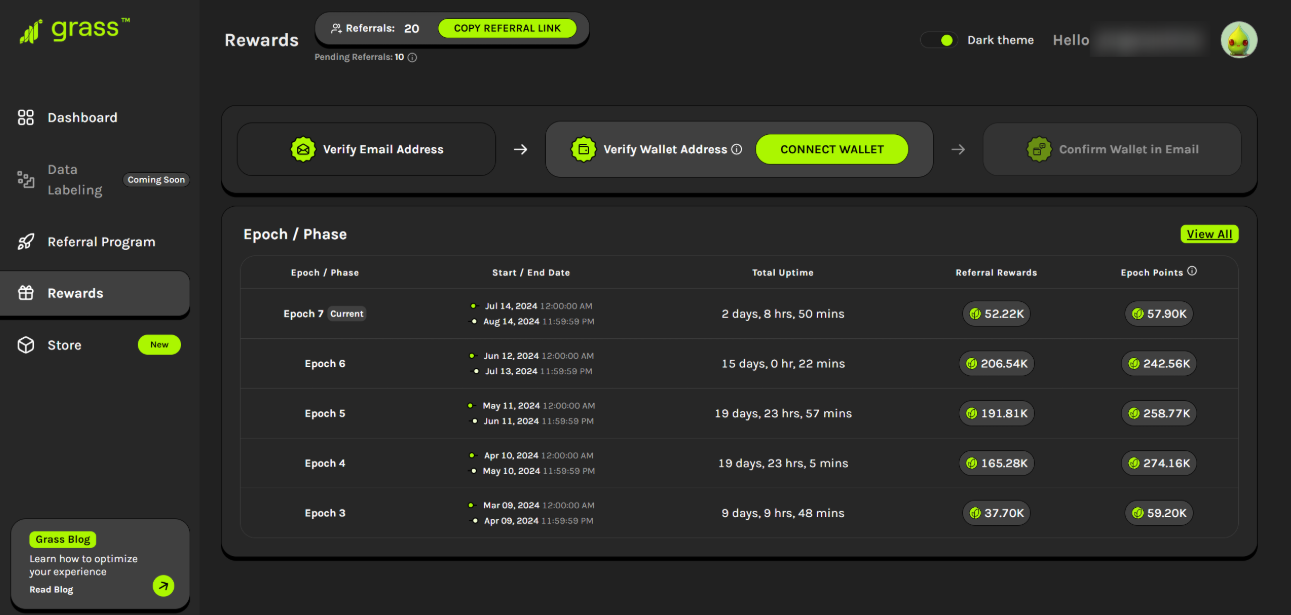The height and width of the screenshot is (615, 1291).
Task: Click the Epoch 5 row label
Action: pos(325,413)
